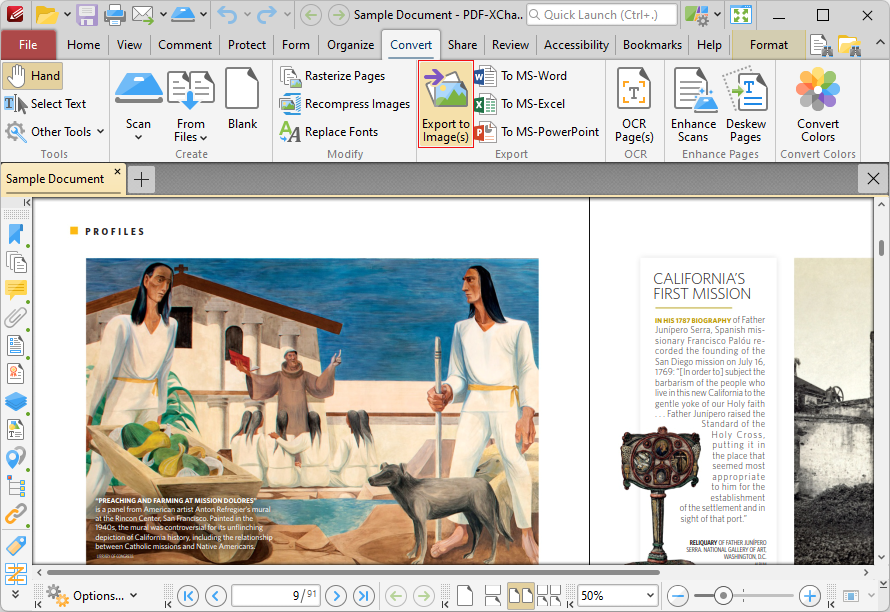This screenshot has height=612, width=890.
Task: Export To MS-PowerPoint
Action: [538, 132]
